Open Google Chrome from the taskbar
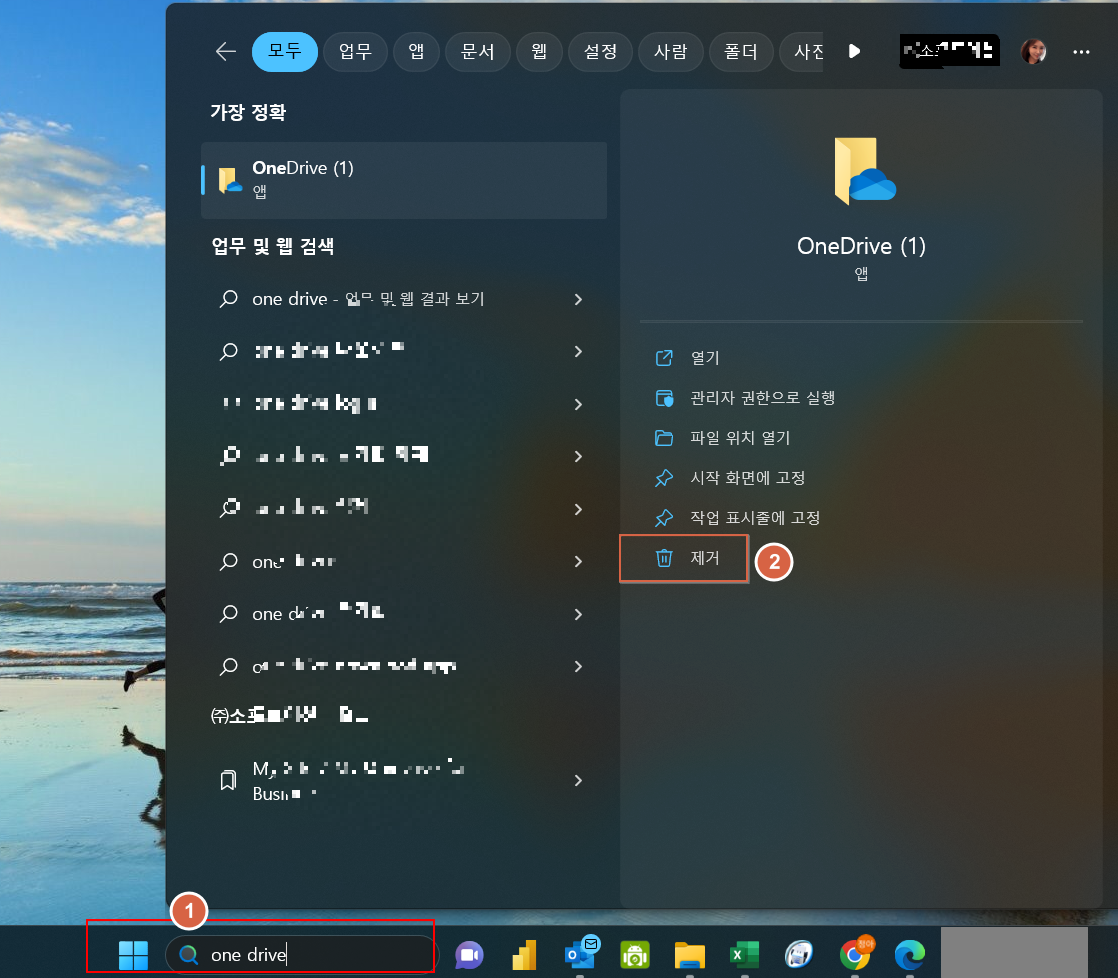 855,957
